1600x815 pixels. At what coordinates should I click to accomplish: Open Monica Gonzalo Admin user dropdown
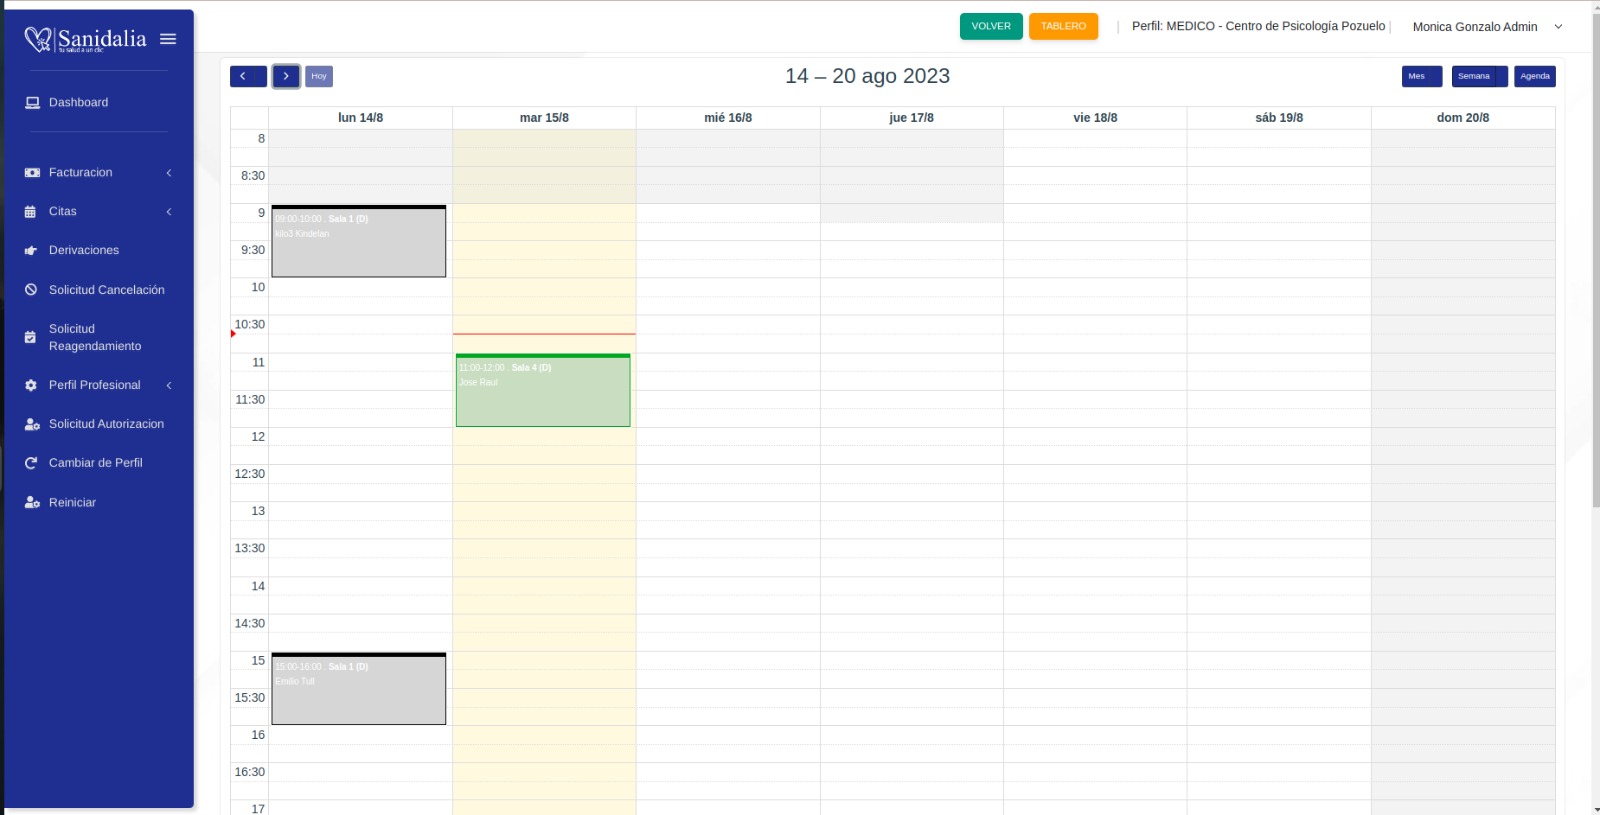(1486, 27)
